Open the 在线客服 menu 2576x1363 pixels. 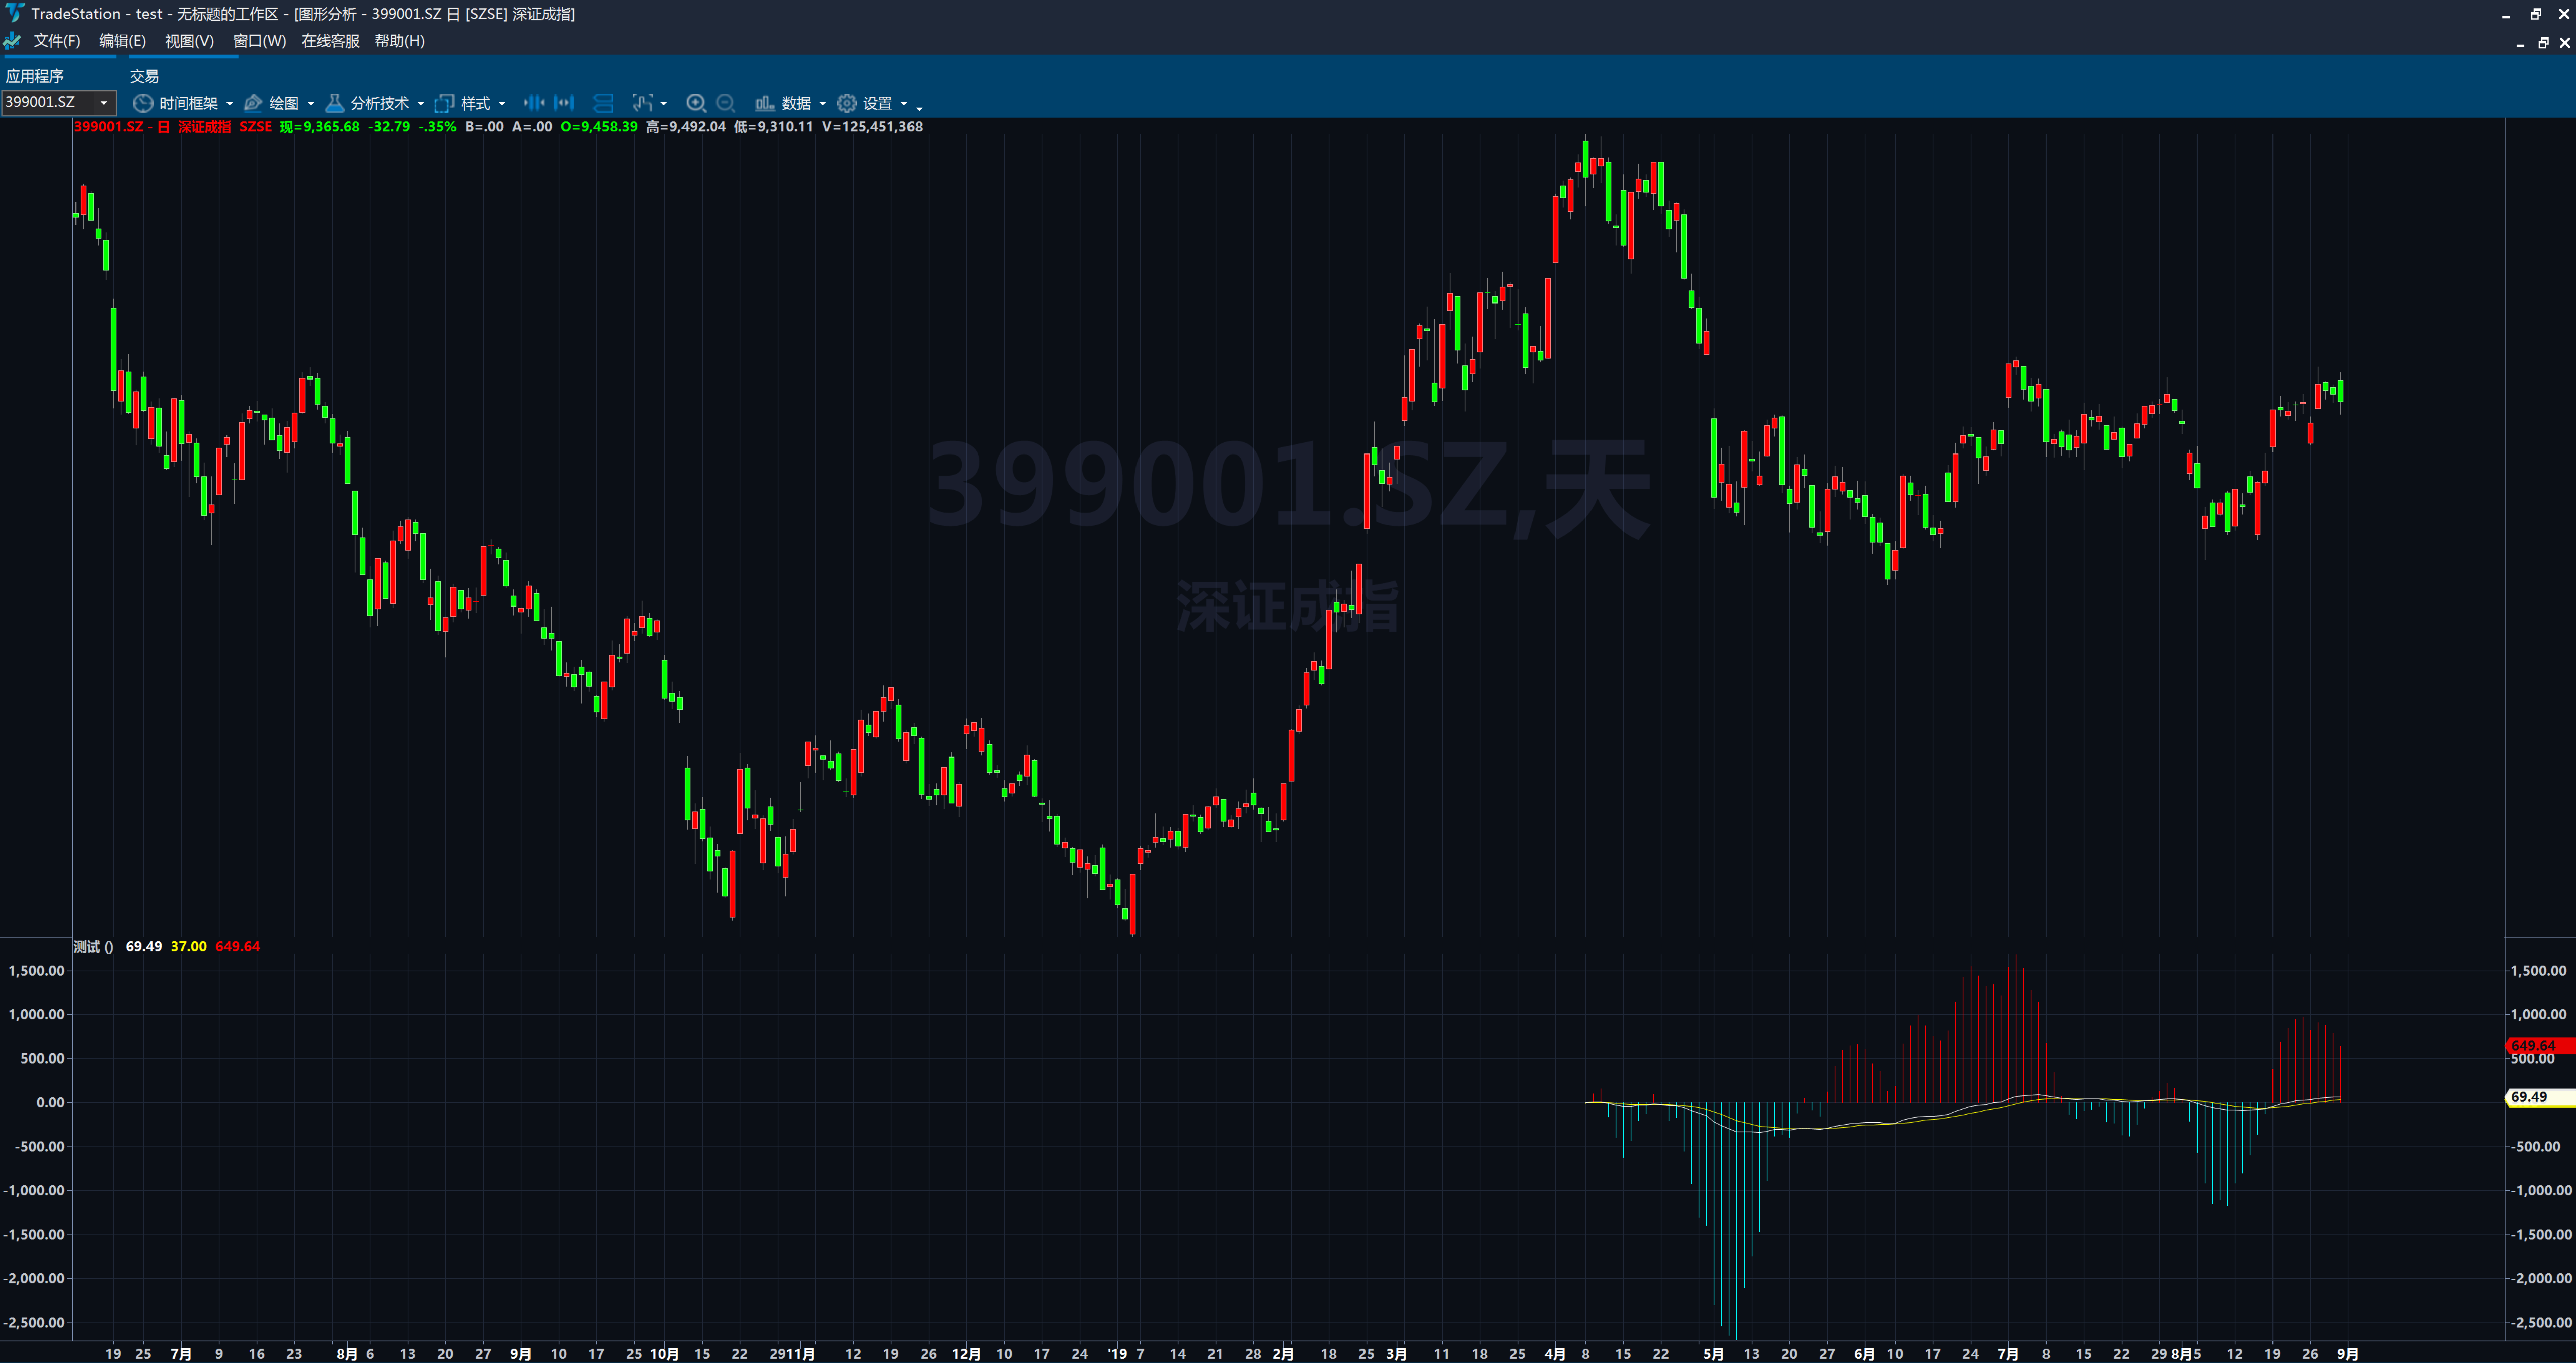click(331, 41)
